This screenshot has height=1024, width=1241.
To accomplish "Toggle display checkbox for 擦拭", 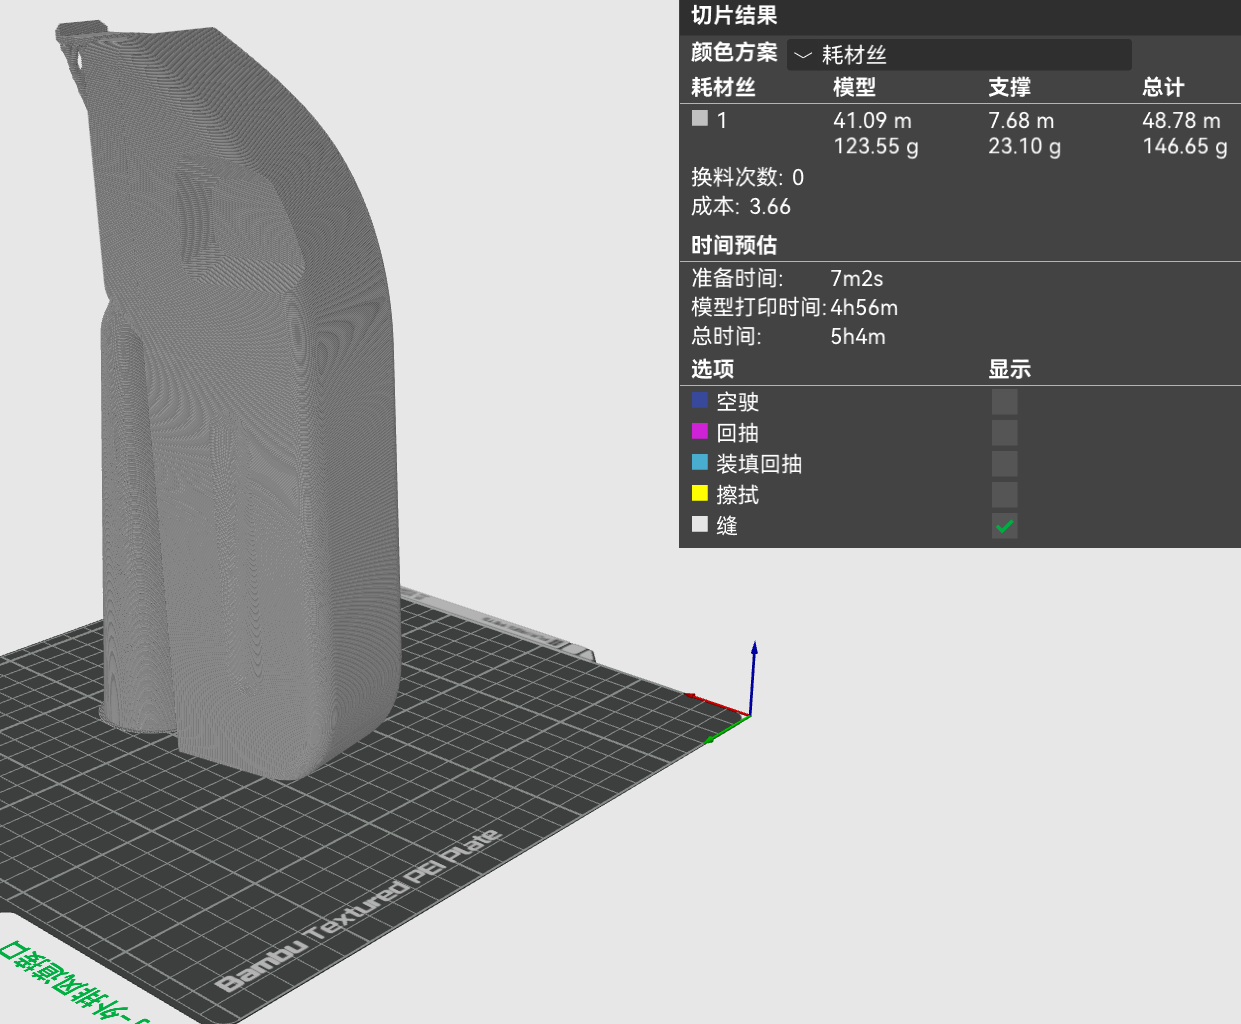I will 1004,495.
